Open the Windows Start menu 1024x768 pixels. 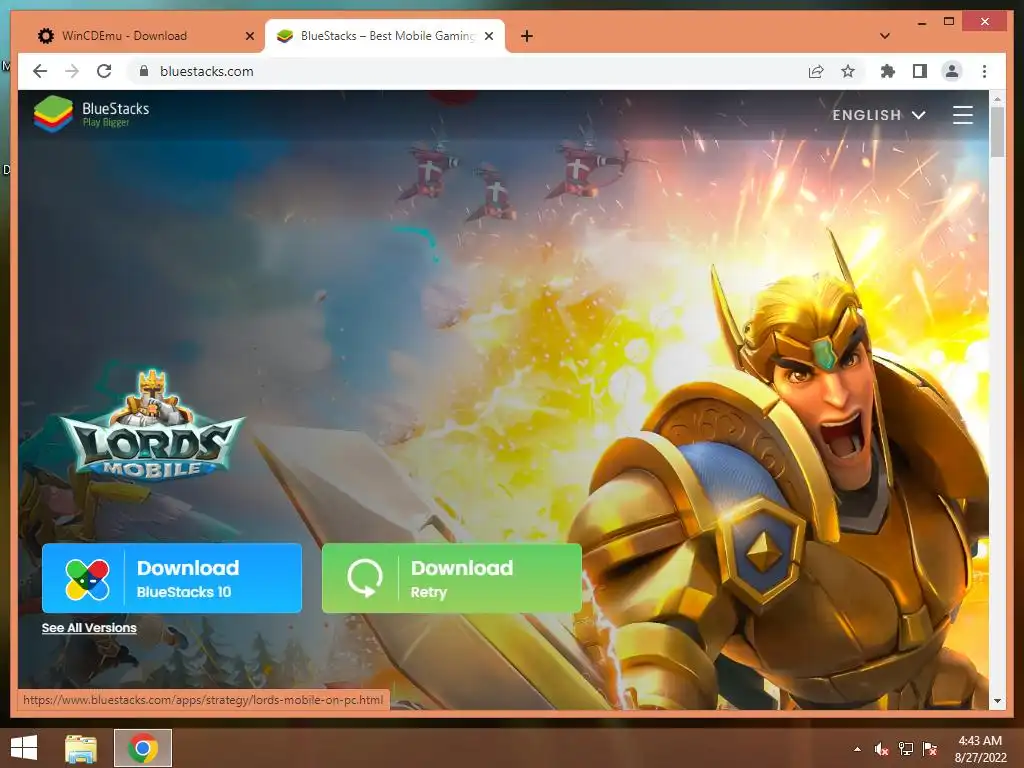pos(24,748)
